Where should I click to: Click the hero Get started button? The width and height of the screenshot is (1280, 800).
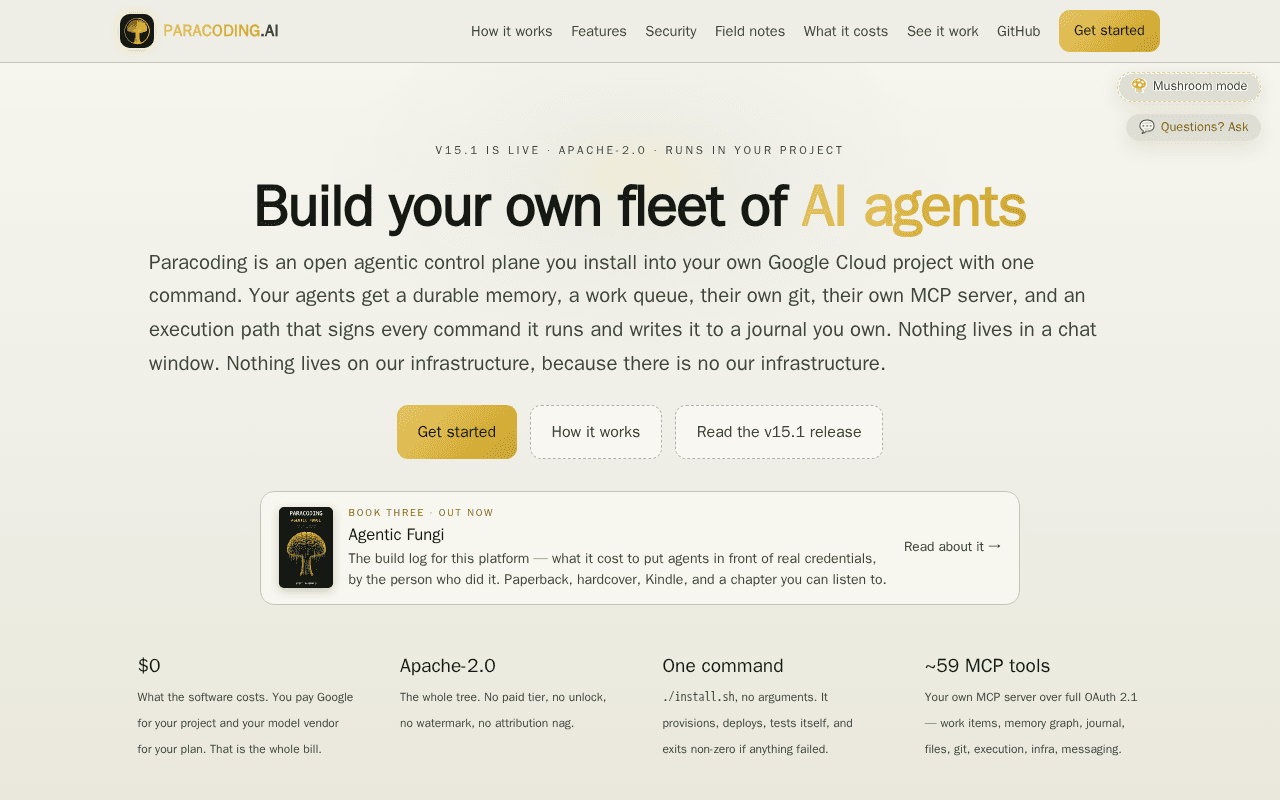point(457,432)
